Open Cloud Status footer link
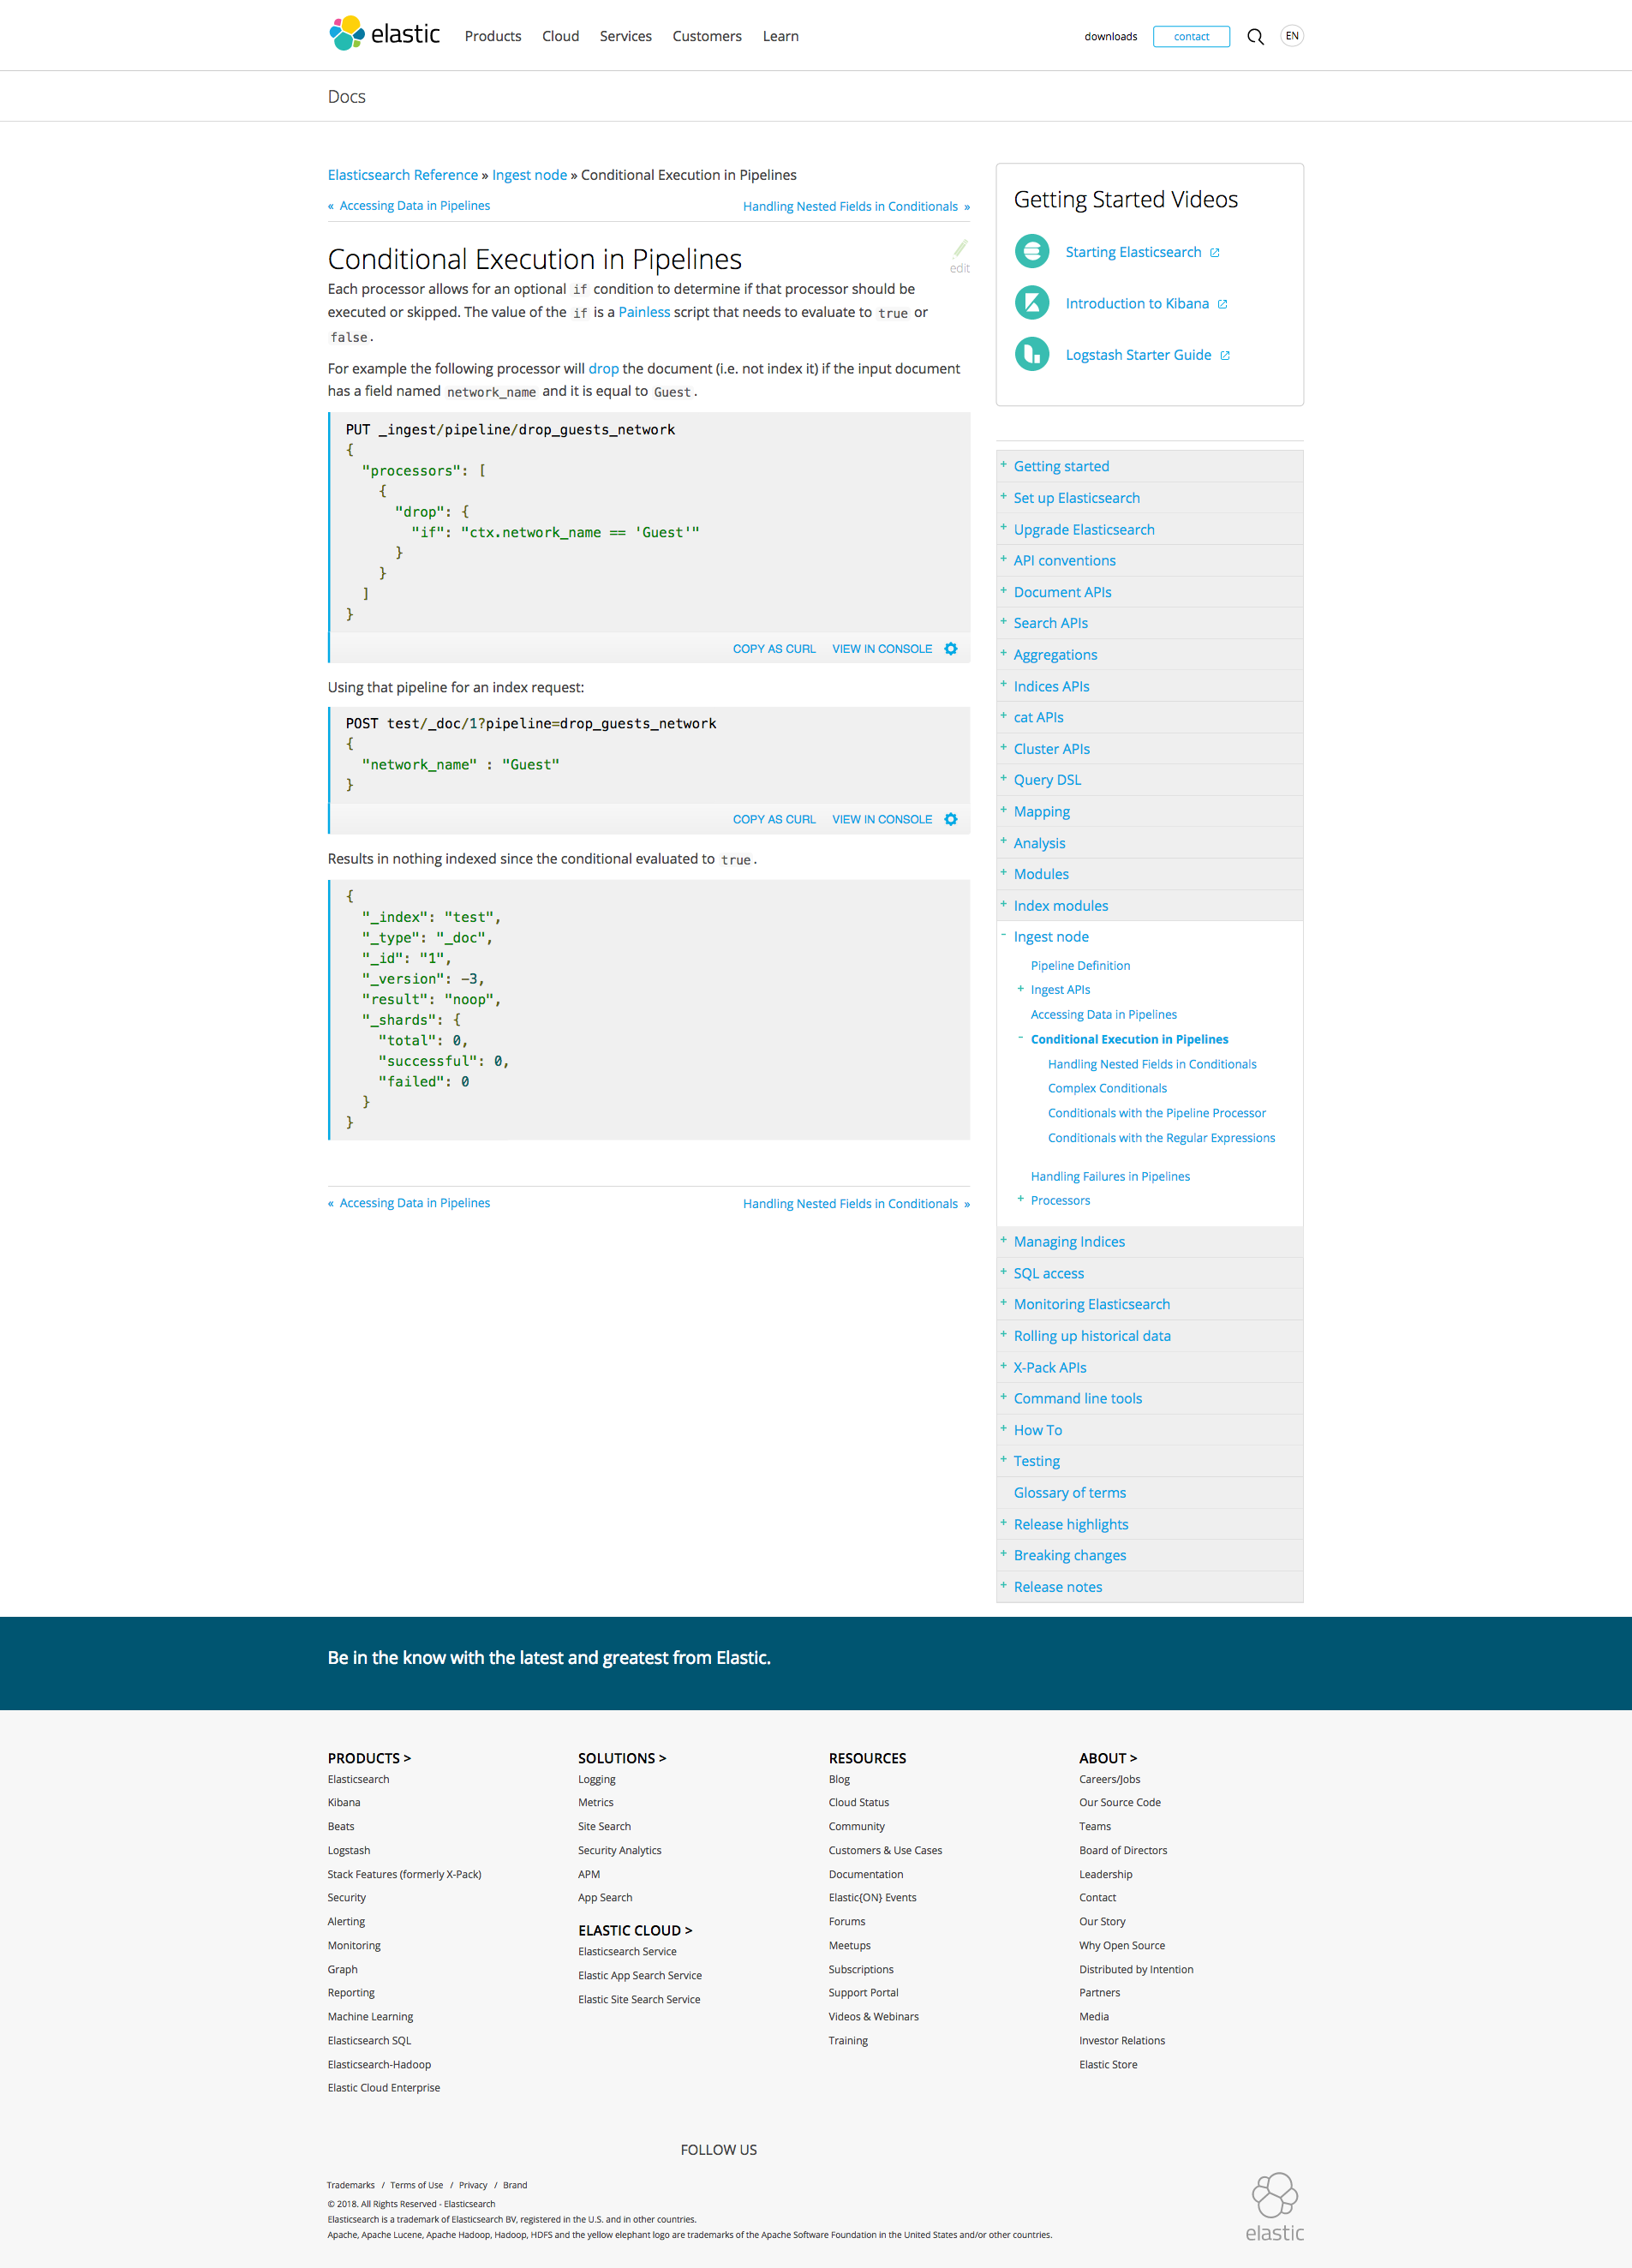1632x2268 pixels. click(x=858, y=1803)
